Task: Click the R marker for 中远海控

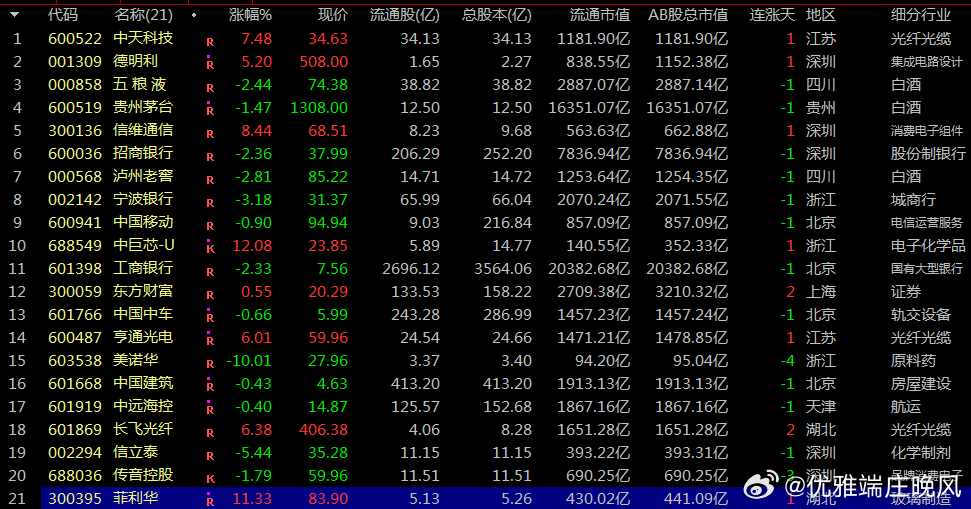Action: (x=210, y=408)
